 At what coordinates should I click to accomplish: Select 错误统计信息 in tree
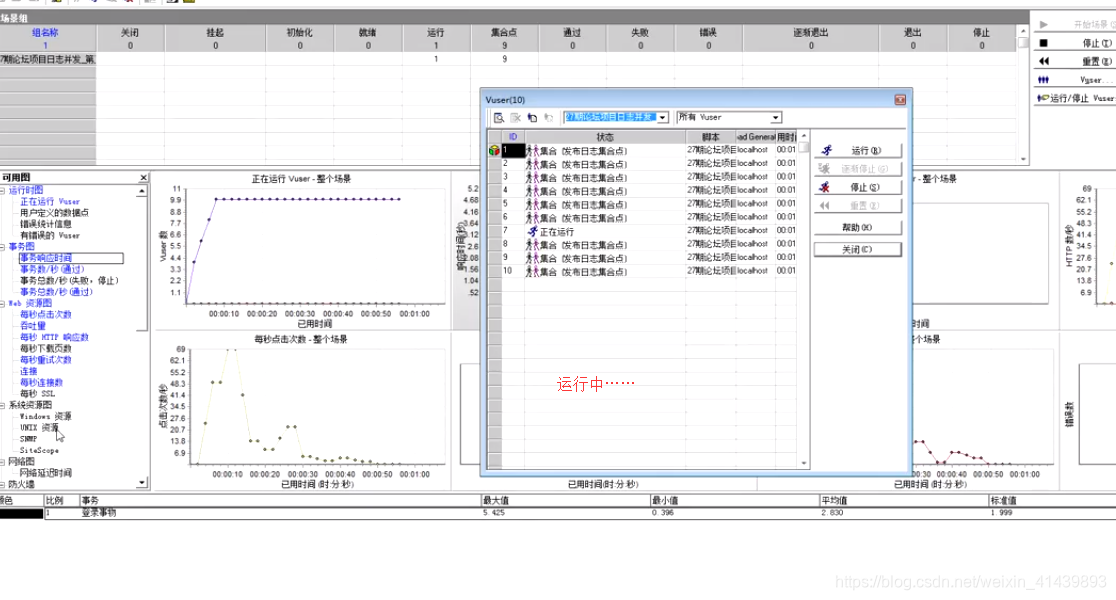pyautogui.click(x=46, y=224)
